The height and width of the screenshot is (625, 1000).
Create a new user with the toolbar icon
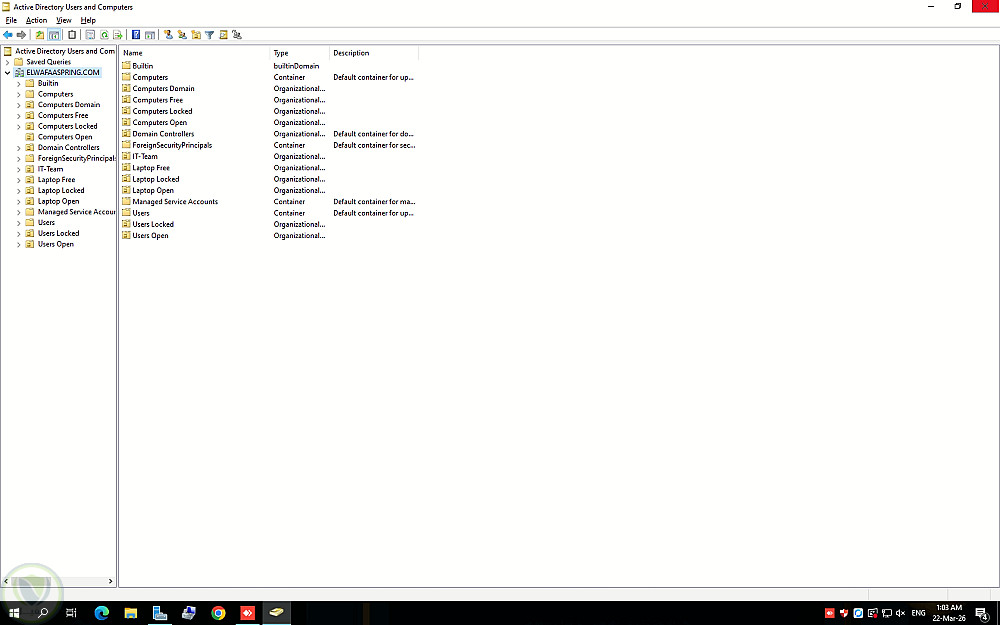pos(168,34)
